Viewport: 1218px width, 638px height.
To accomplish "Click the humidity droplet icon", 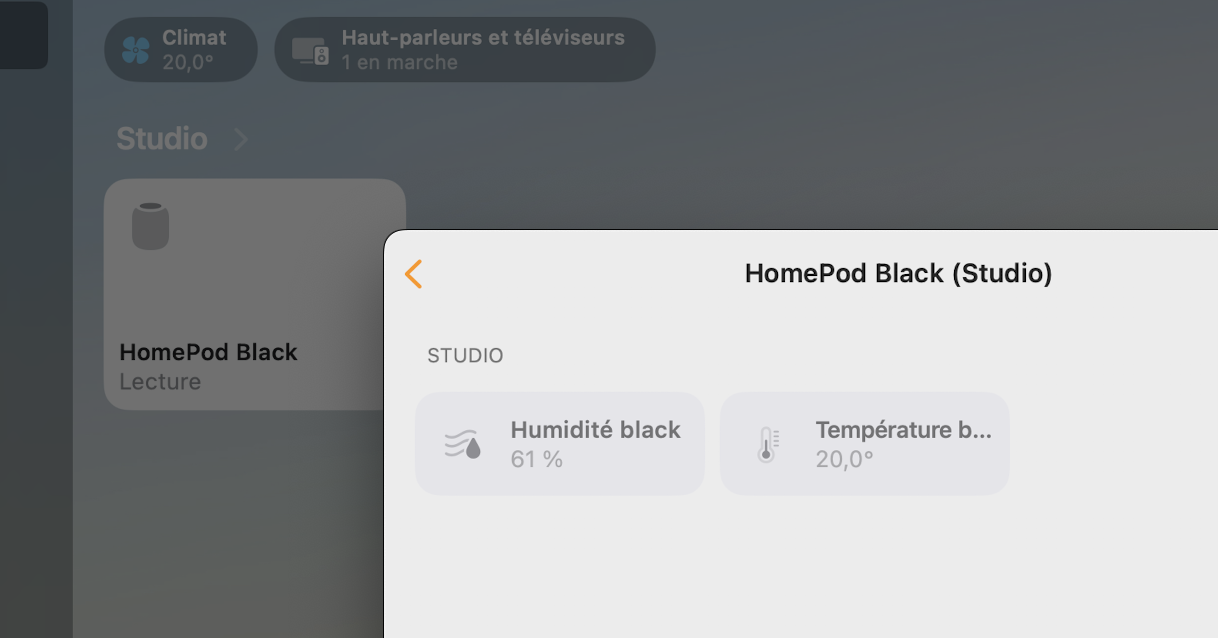I will 462,444.
